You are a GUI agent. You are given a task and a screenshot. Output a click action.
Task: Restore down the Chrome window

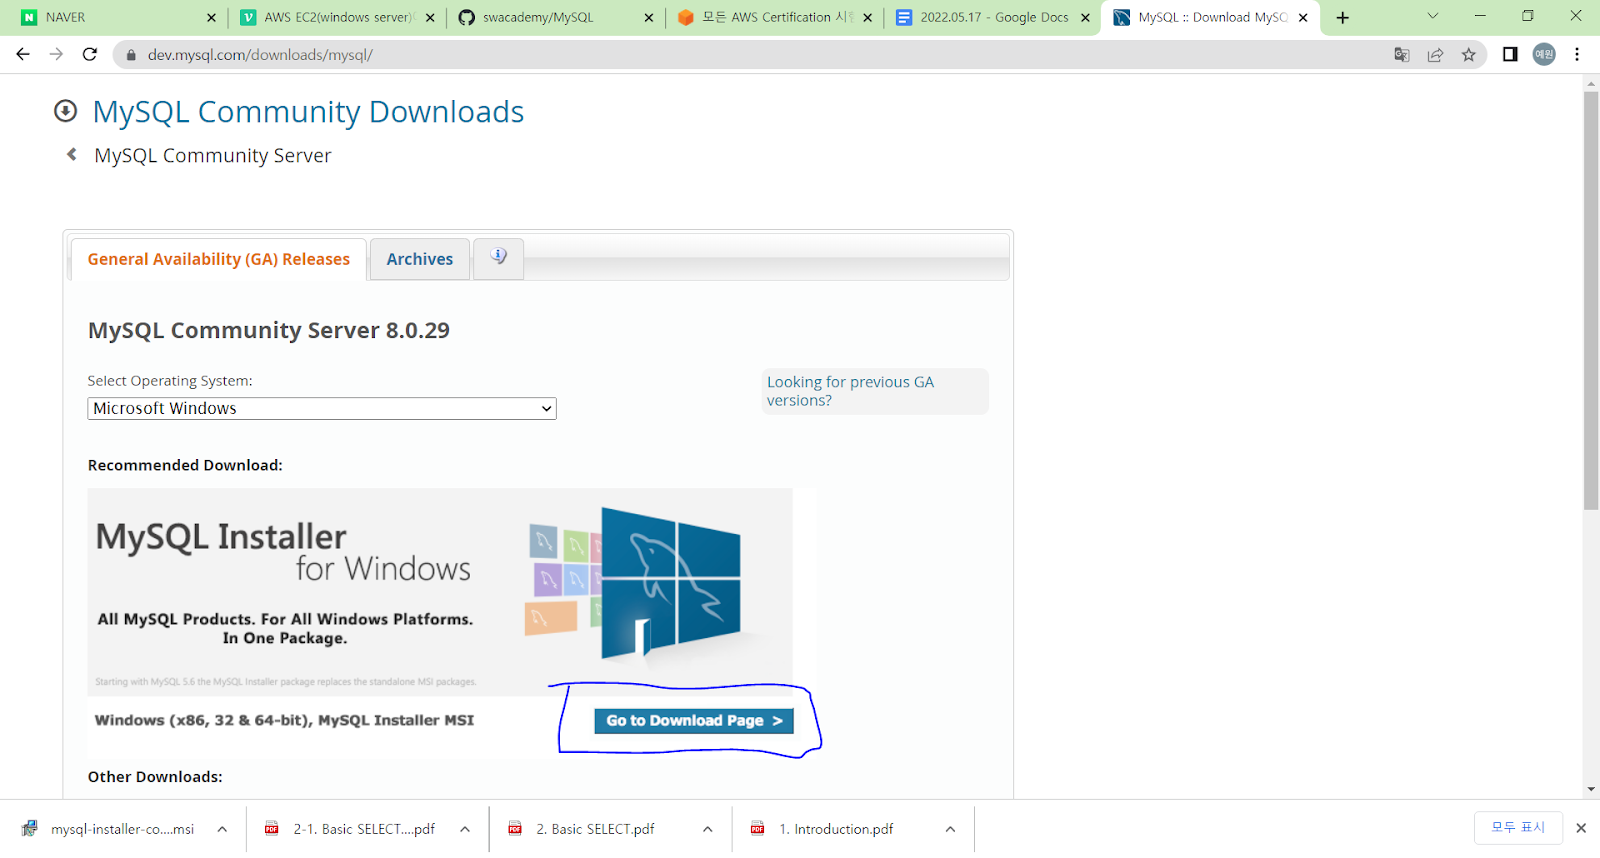point(1528,16)
